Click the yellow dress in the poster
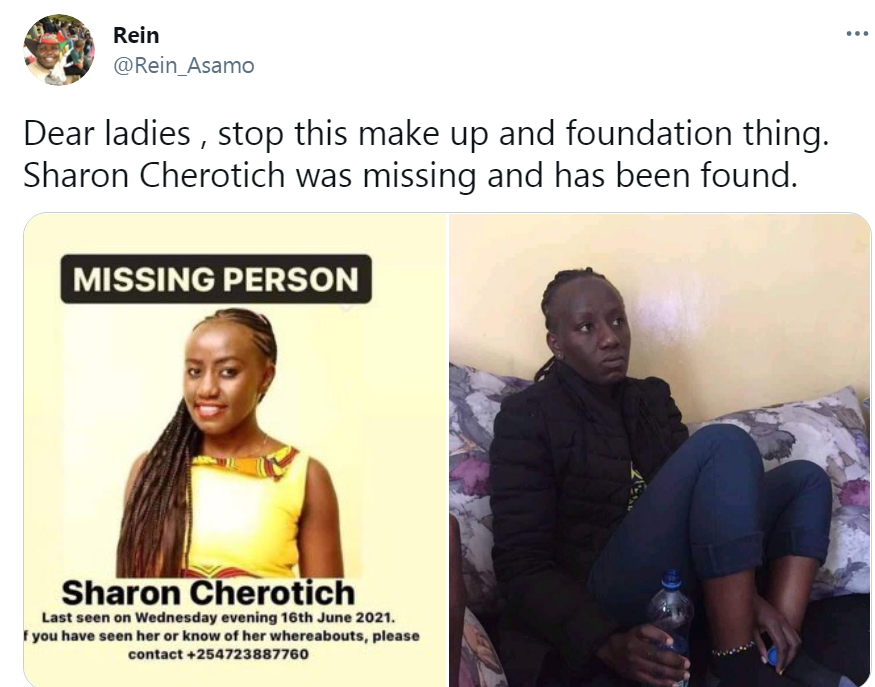This screenshot has width=875, height=687. click(246, 510)
